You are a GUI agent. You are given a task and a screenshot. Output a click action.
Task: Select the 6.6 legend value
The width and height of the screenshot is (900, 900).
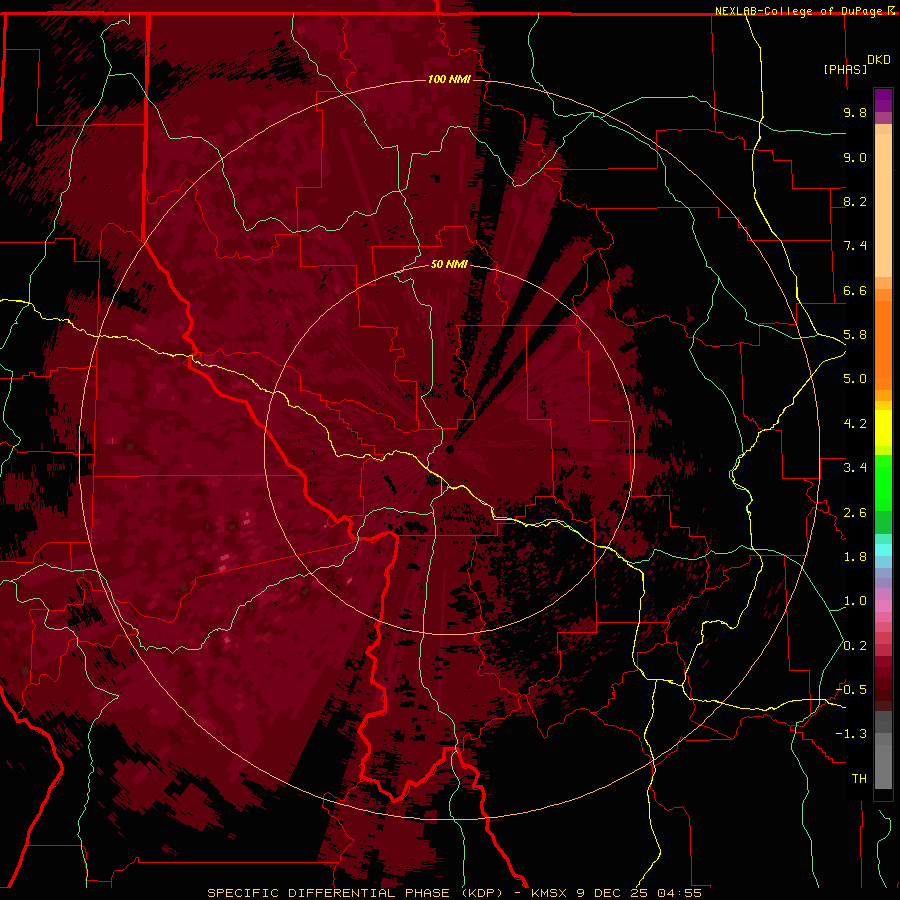pyautogui.click(x=855, y=290)
